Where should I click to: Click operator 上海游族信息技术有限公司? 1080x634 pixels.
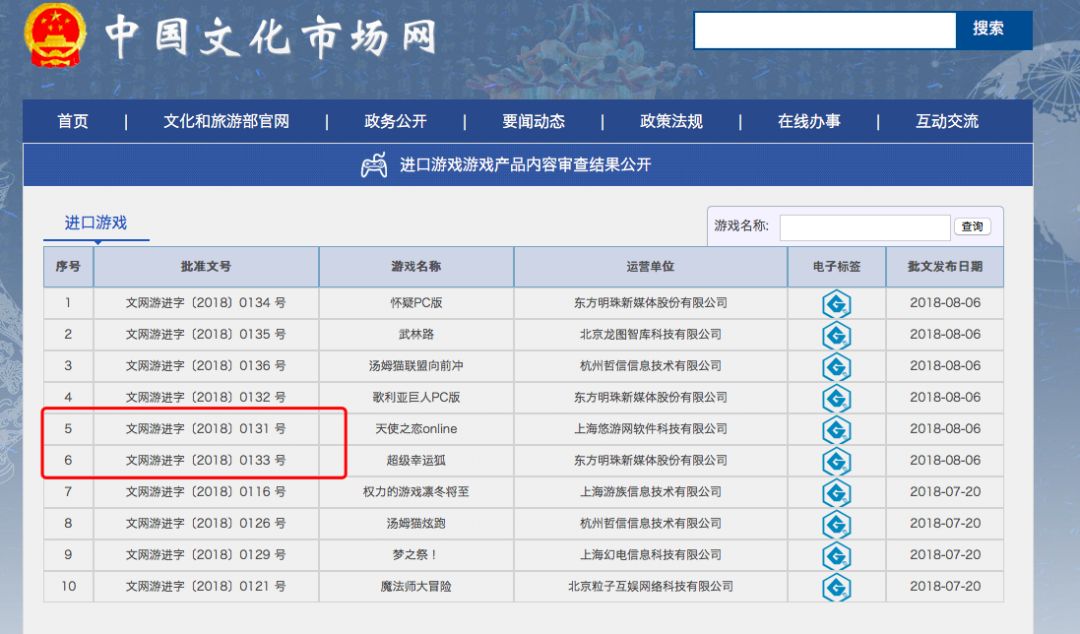point(650,492)
